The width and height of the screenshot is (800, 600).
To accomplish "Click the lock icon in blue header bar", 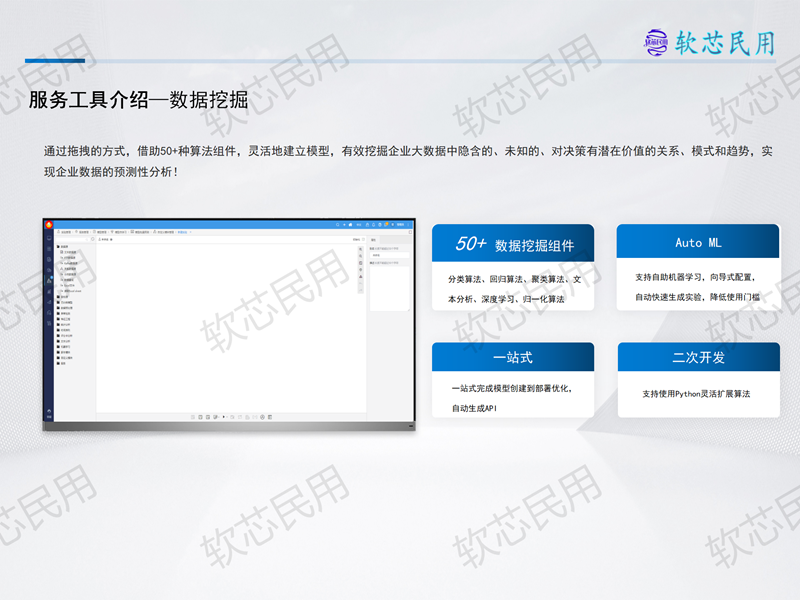I will [x=367, y=224].
